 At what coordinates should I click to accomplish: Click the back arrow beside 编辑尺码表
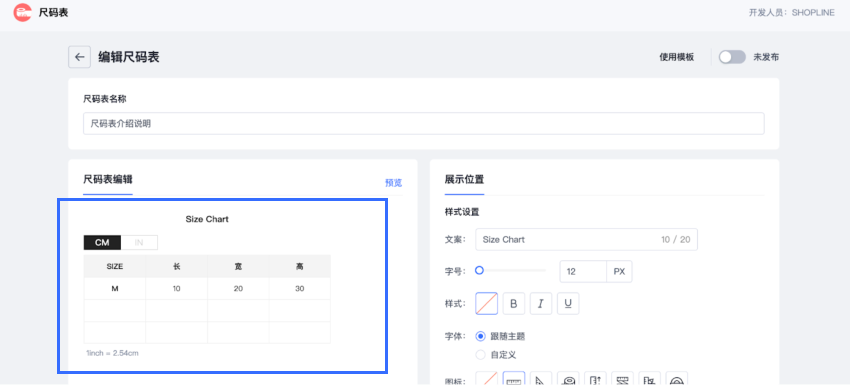(x=79, y=57)
